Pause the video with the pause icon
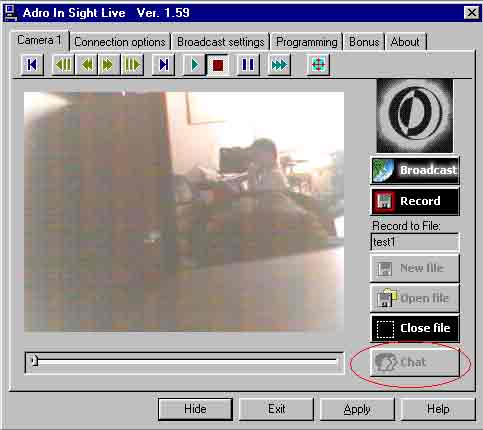This screenshot has width=483, height=430. [x=248, y=65]
